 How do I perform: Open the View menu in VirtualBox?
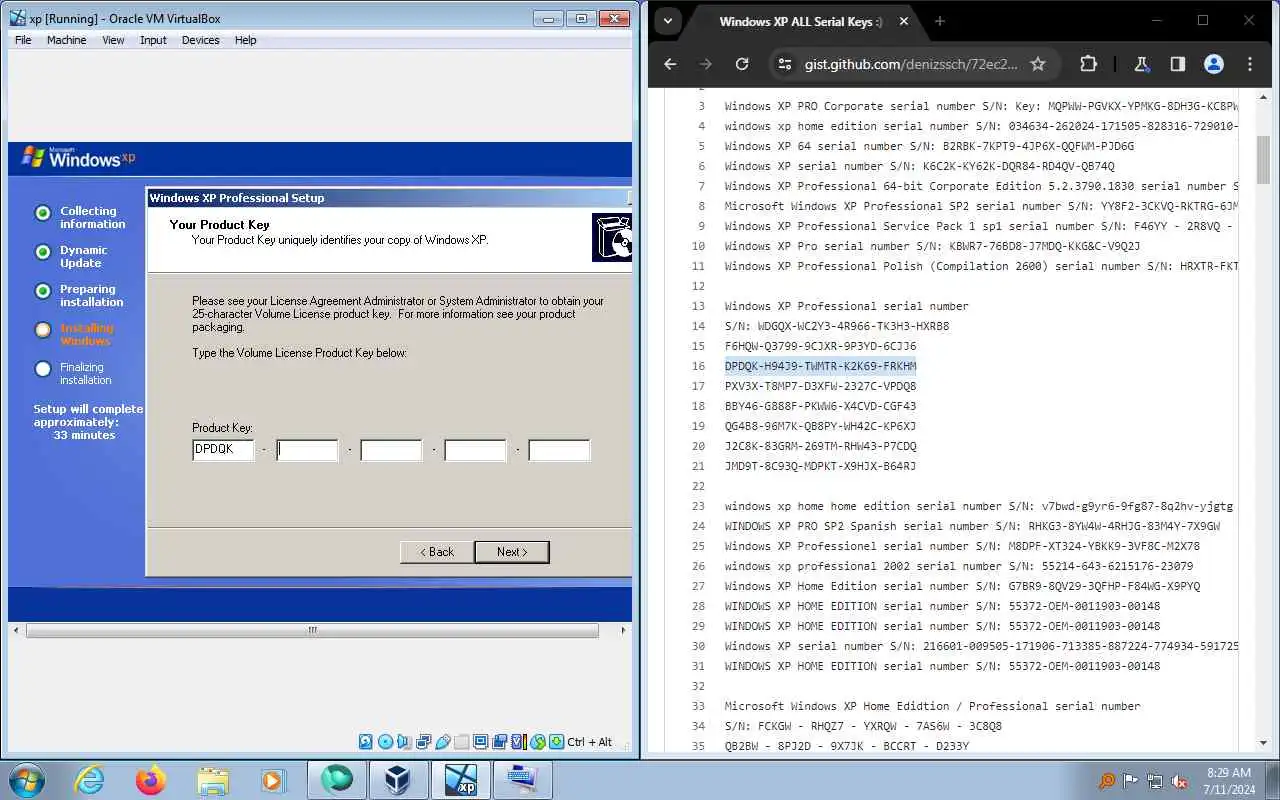point(113,40)
